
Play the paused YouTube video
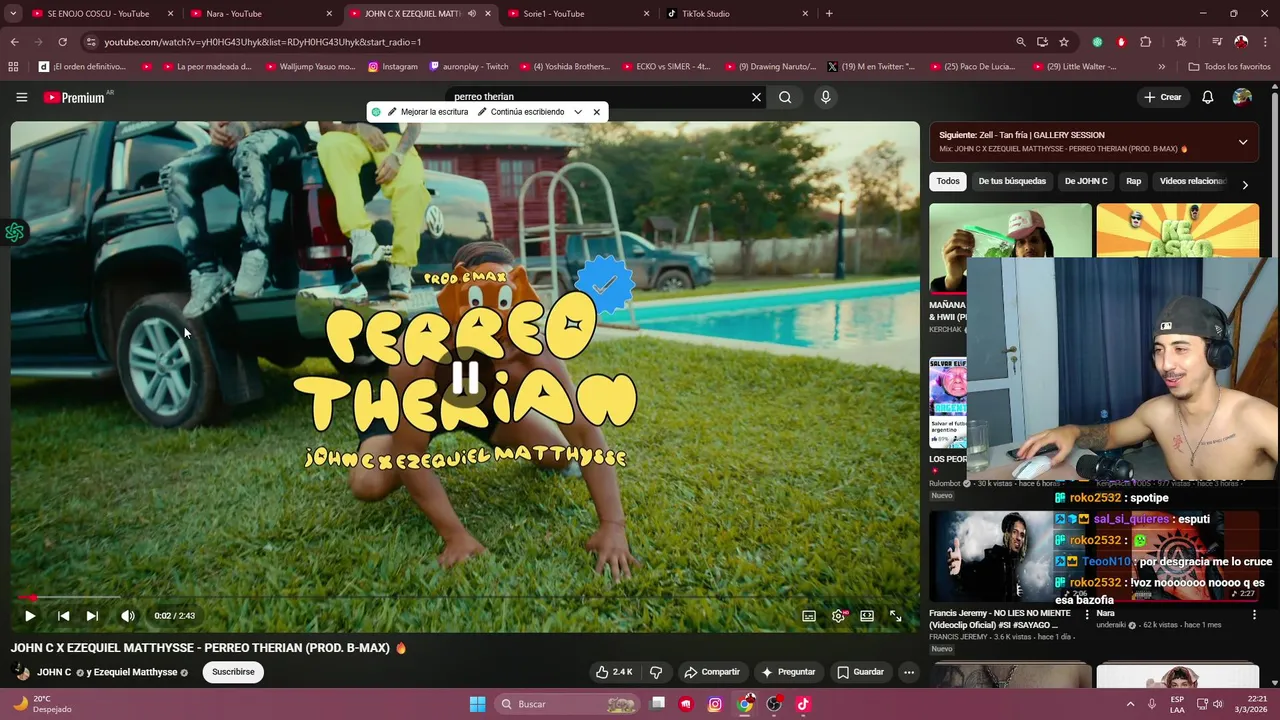pos(30,616)
